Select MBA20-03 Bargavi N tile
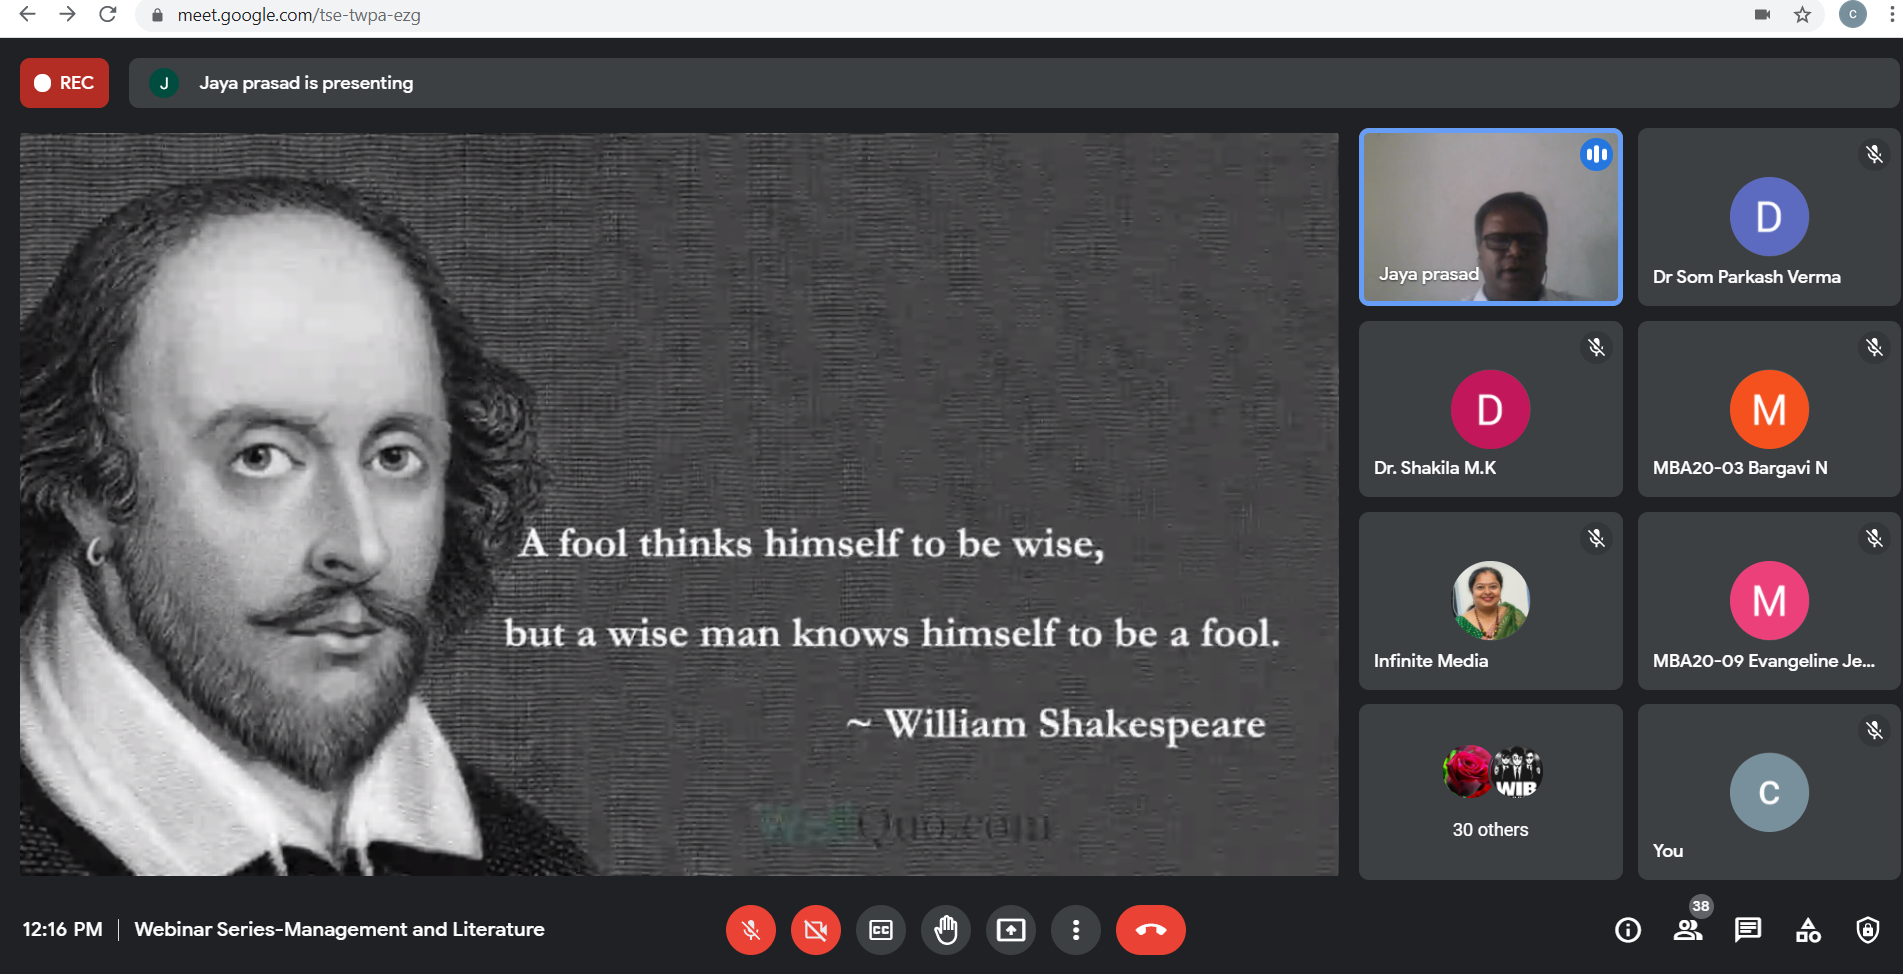The height and width of the screenshot is (974, 1903). (1769, 409)
